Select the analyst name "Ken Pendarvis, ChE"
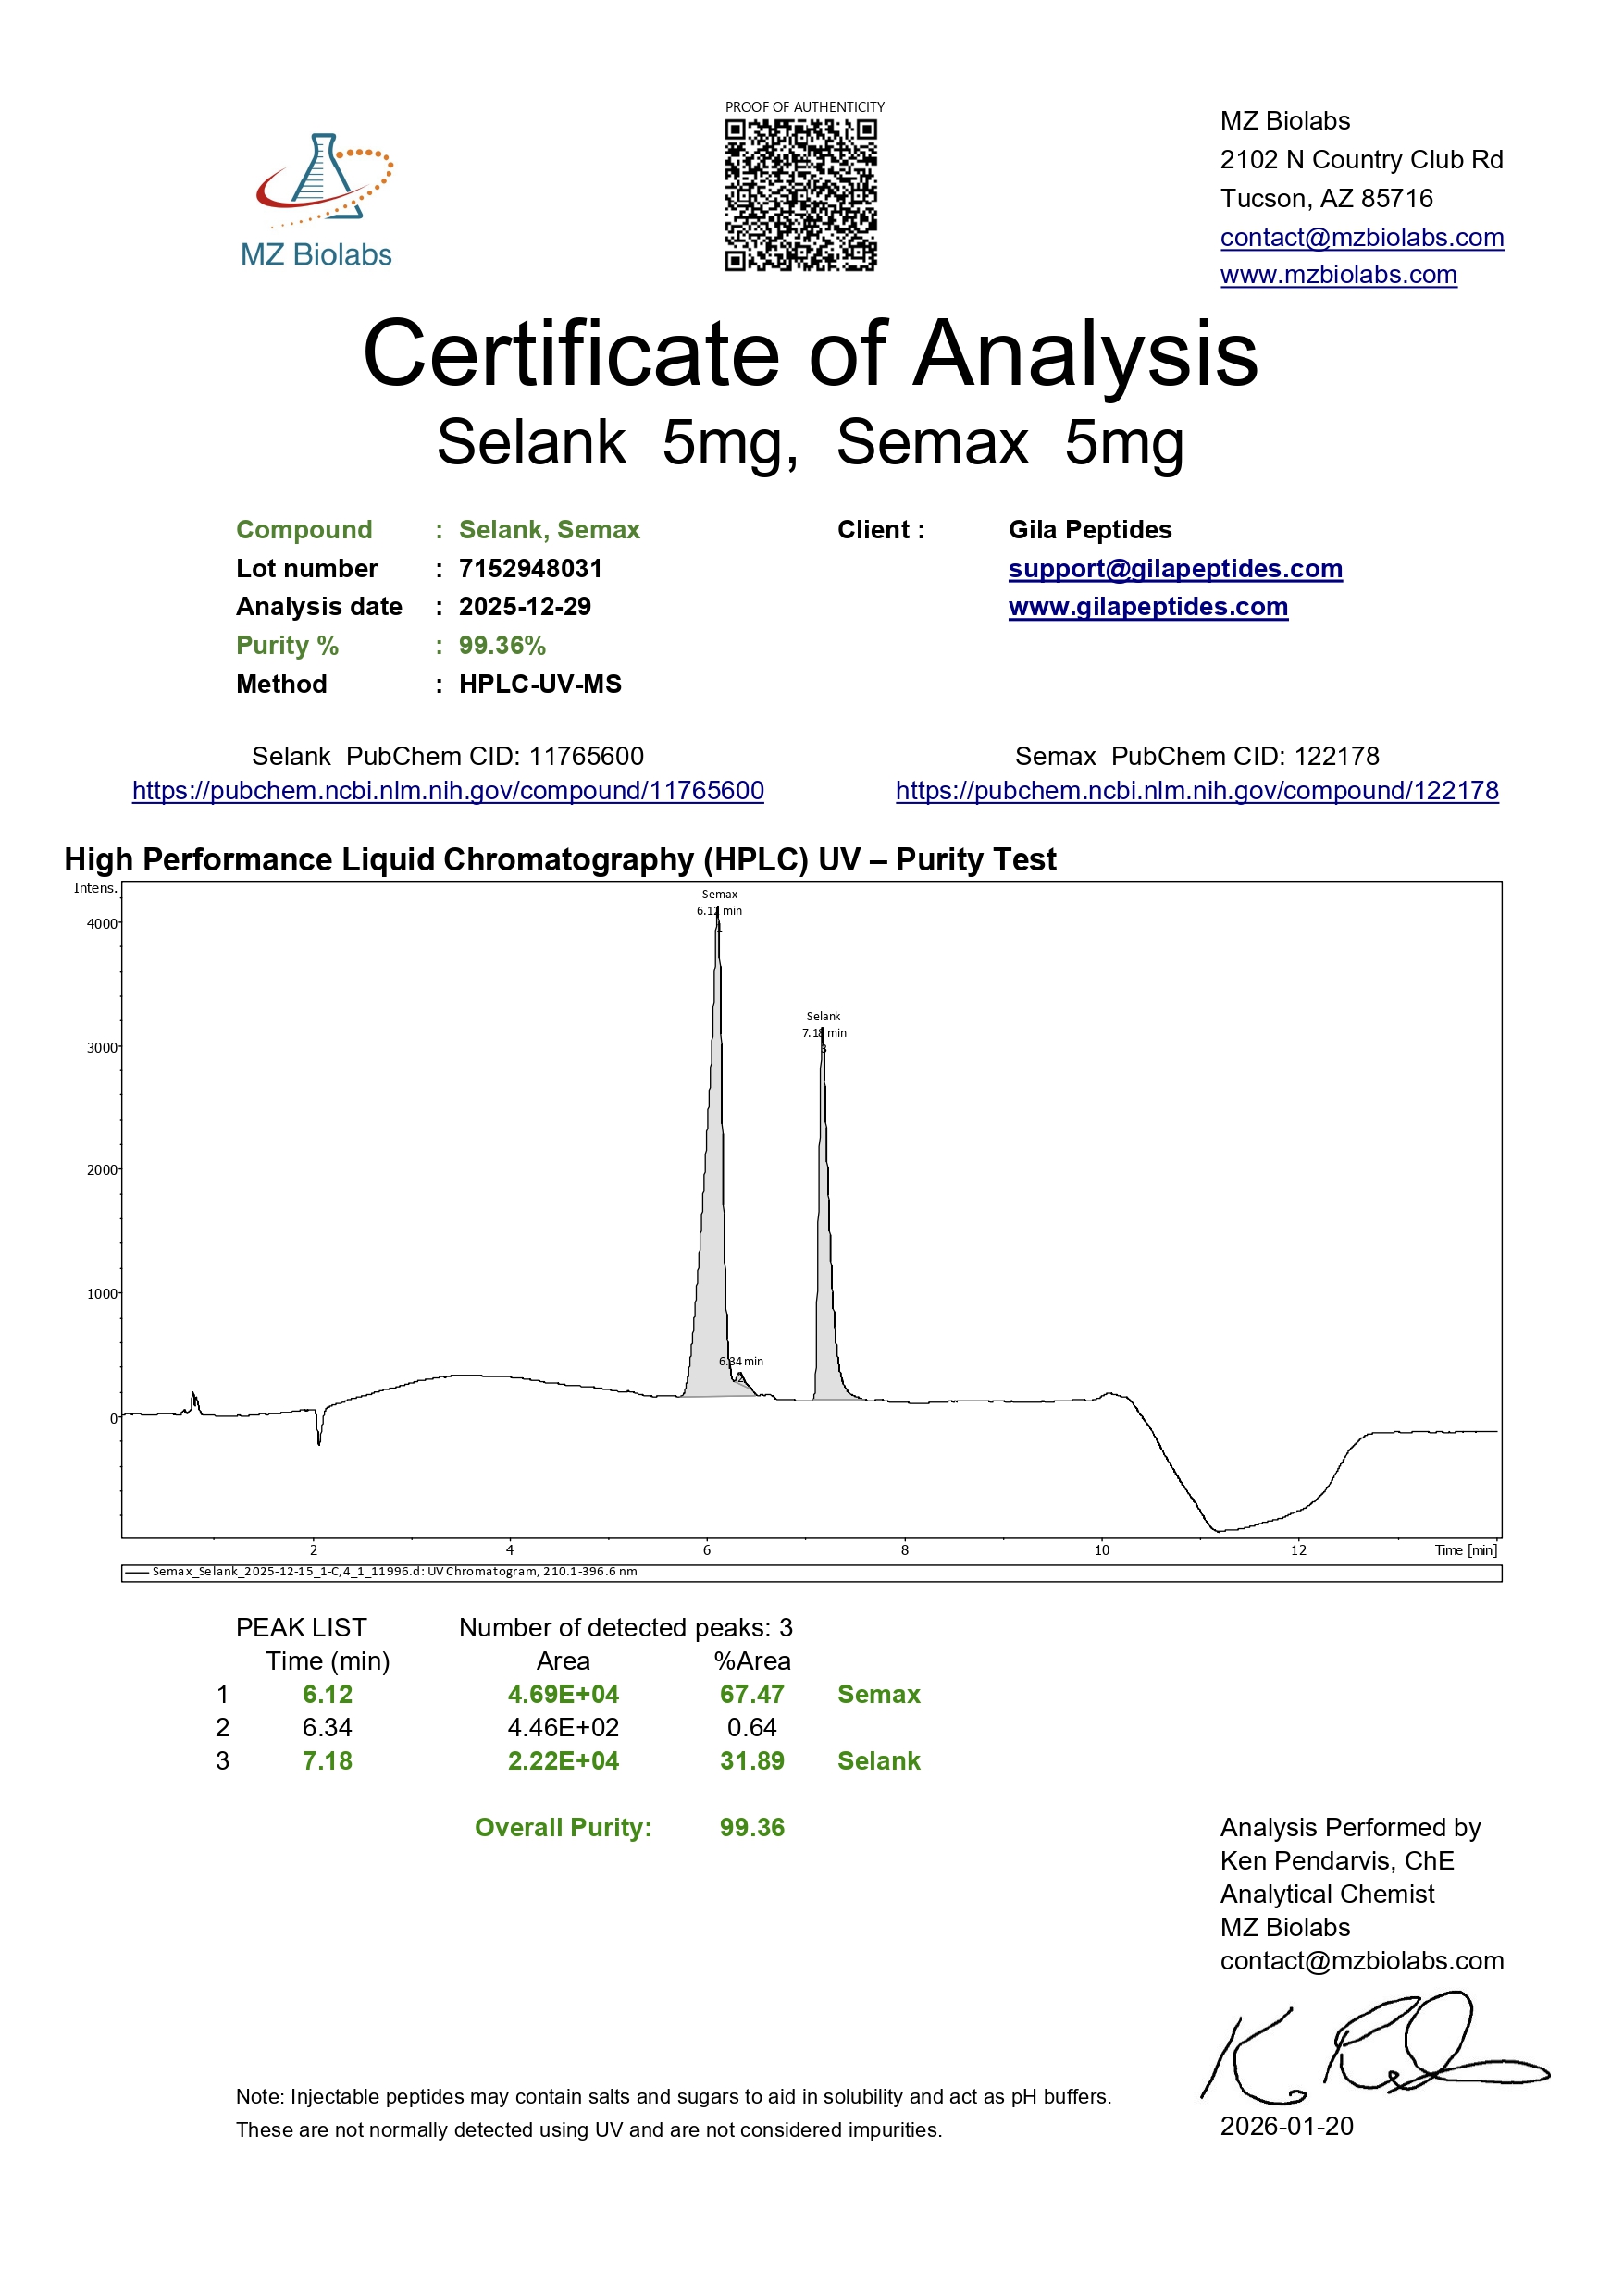Image resolution: width=1623 pixels, height=2296 pixels. click(1337, 1860)
